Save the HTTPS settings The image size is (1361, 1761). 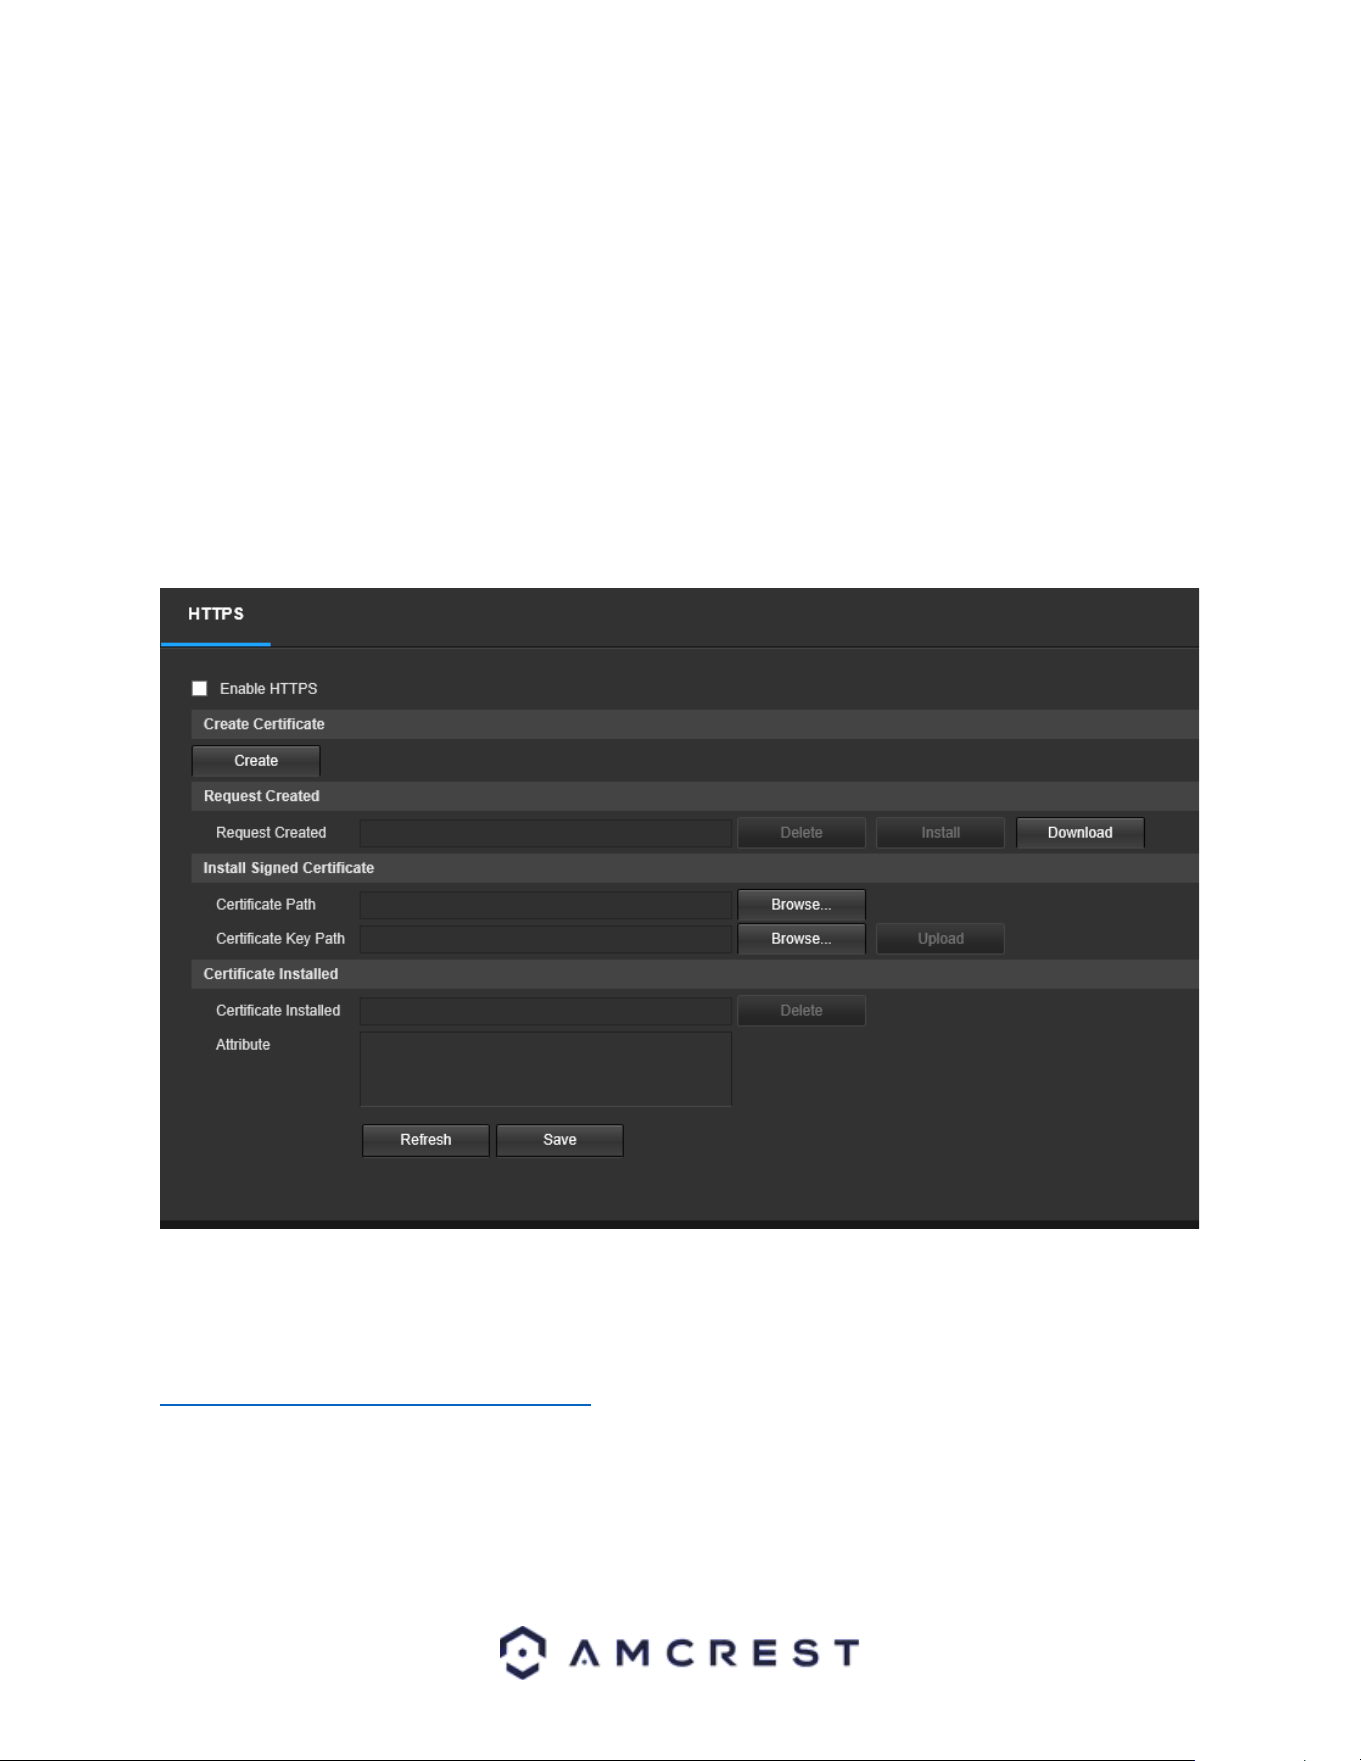[x=560, y=1140]
